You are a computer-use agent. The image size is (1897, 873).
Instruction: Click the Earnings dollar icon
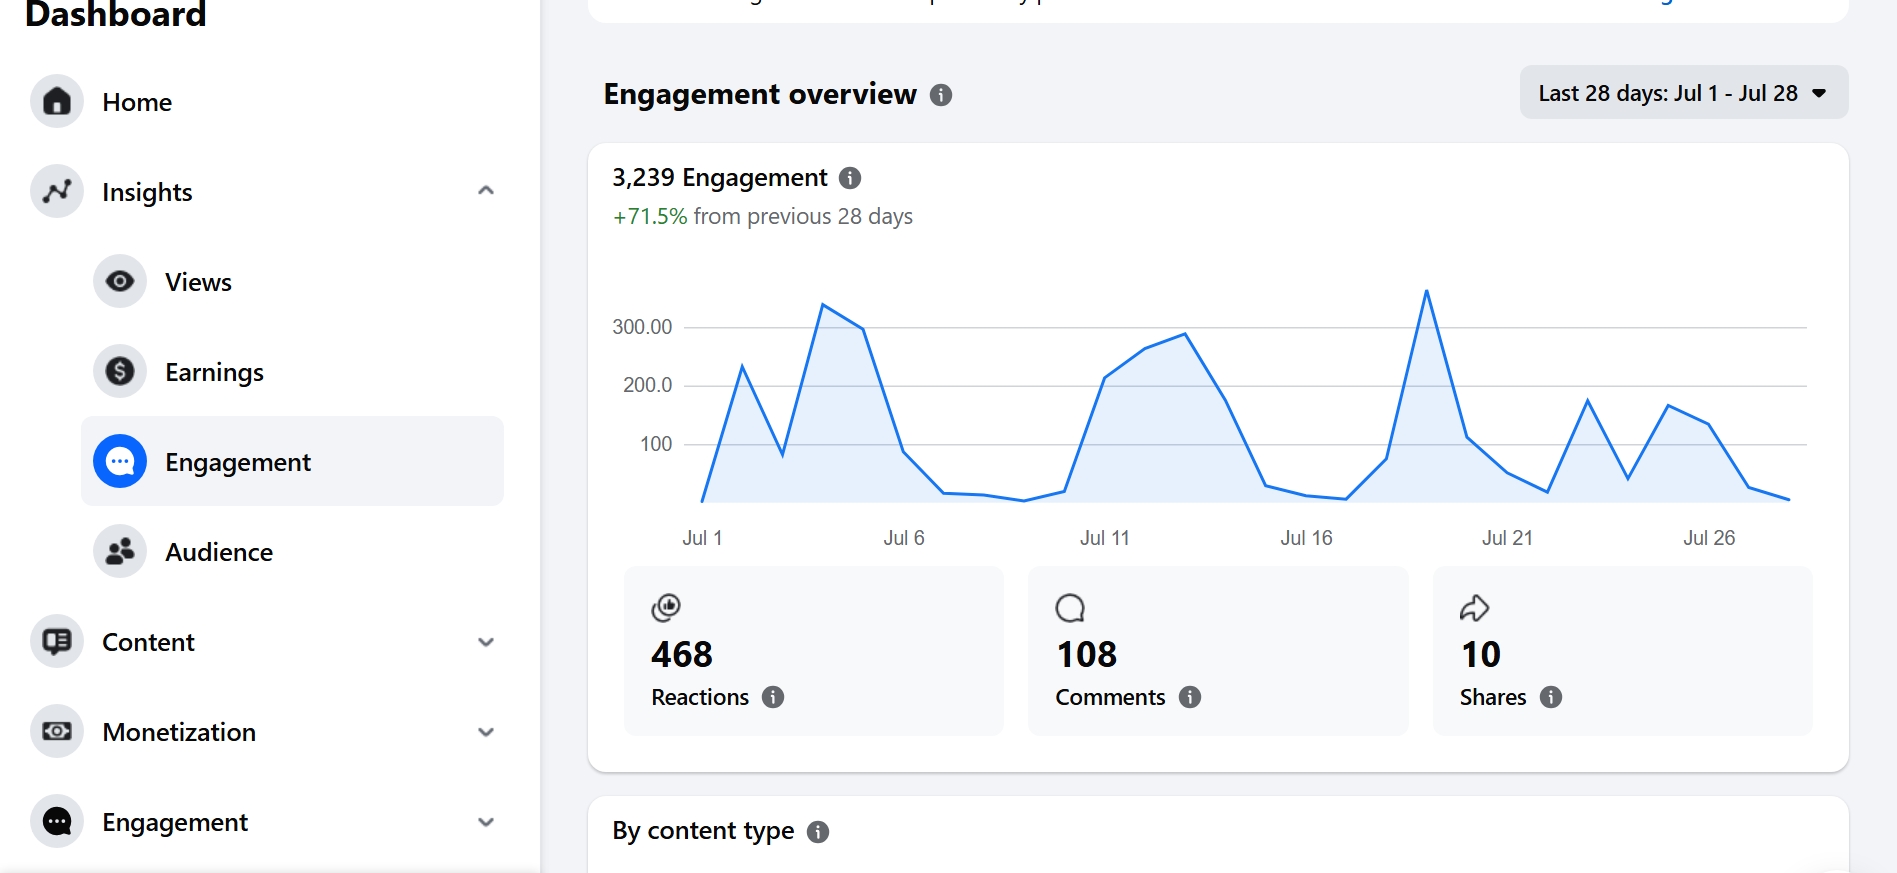click(120, 371)
